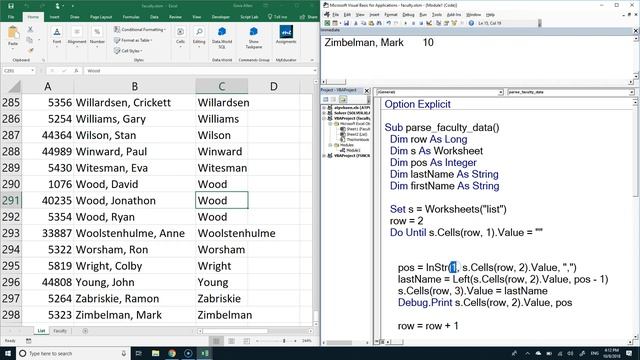The width and height of the screenshot is (640, 360).
Task: Select cell containing Woolstenhulme, Anne
Action: [134, 233]
